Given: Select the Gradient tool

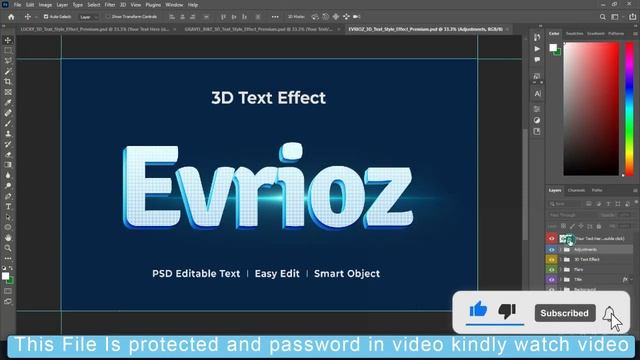Looking at the screenshot, I should (x=8, y=165).
